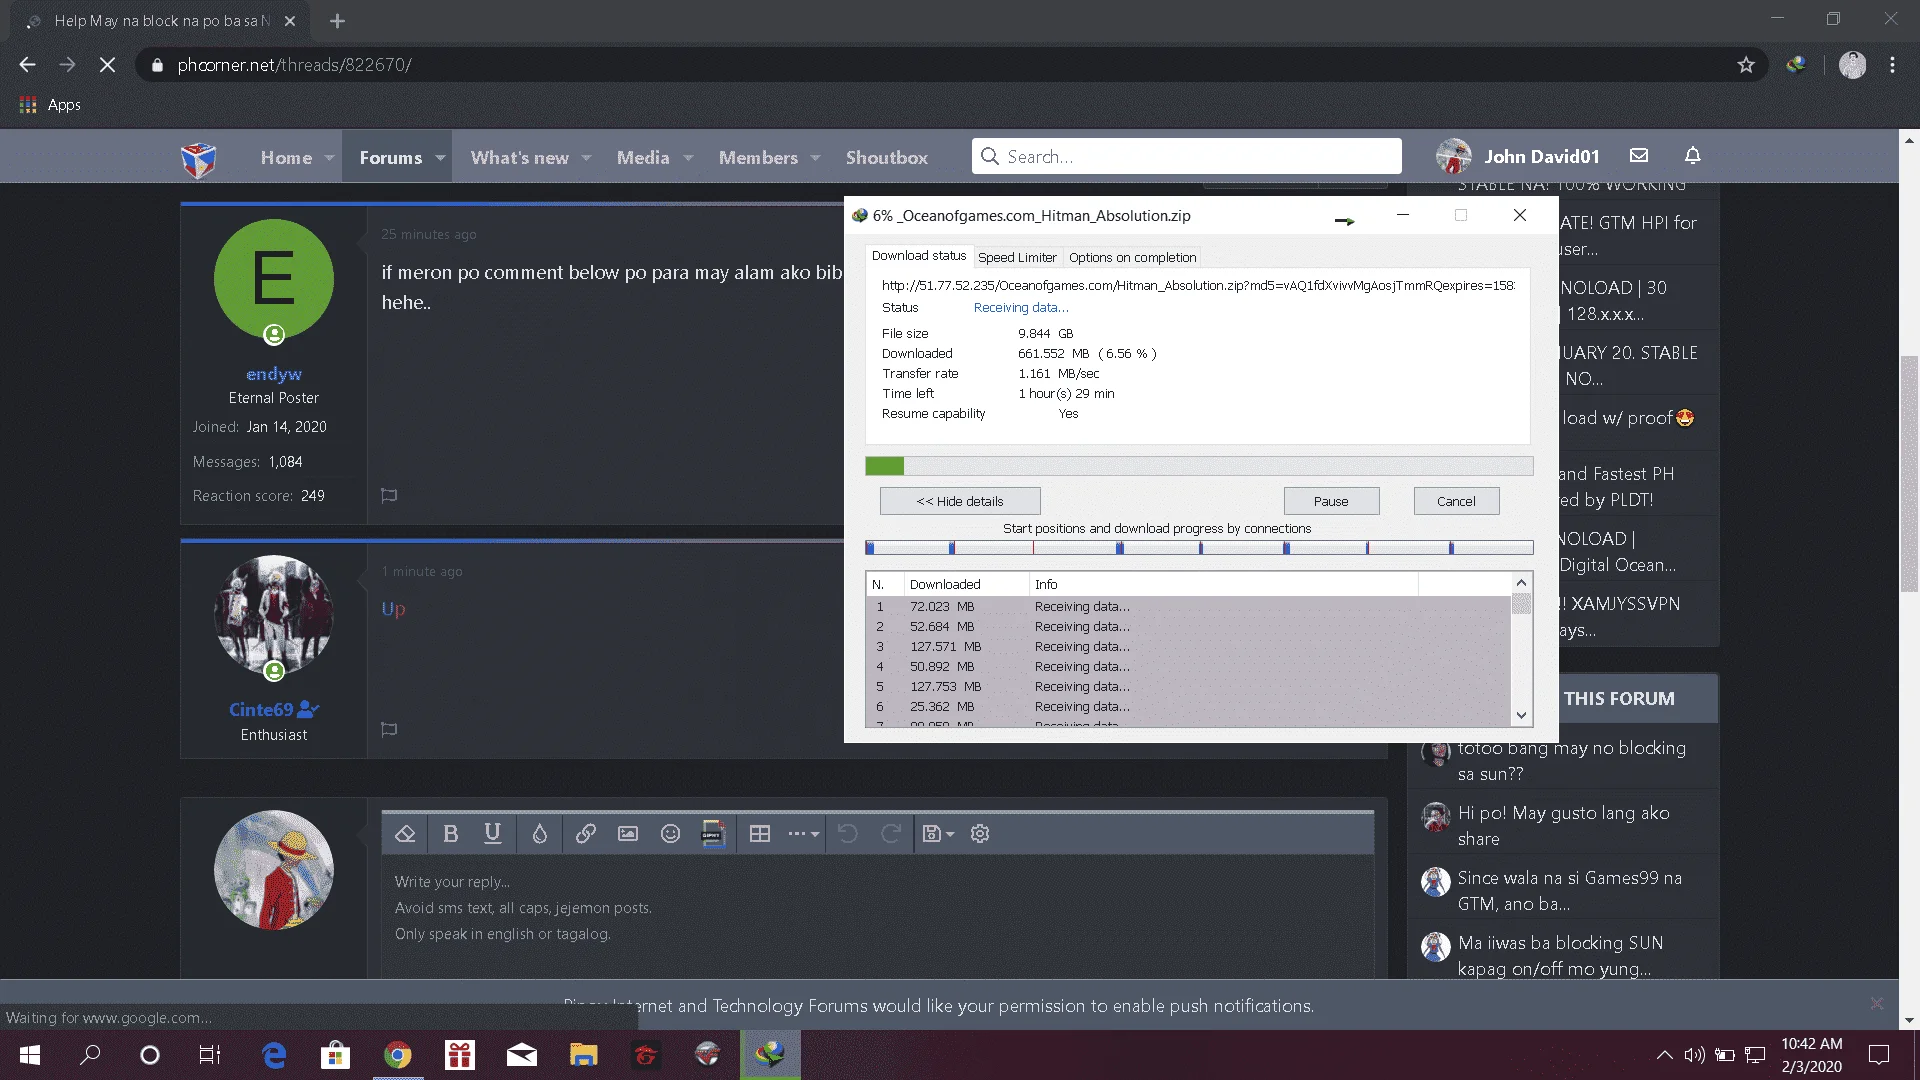
Task: Switch to Speed Limiter tab
Action: pos(1017,257)
